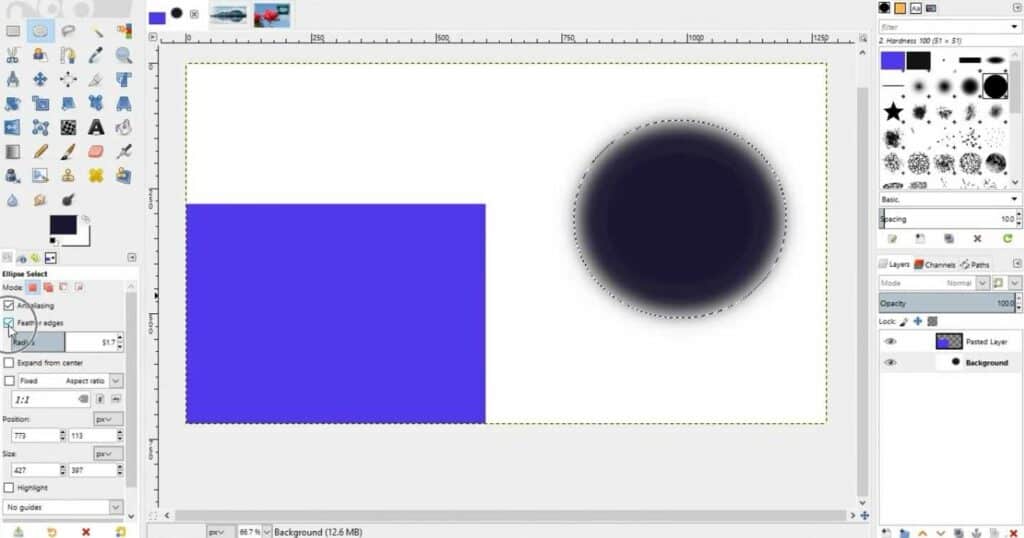Select the Zoom magnifier tool

pos(124,55)
